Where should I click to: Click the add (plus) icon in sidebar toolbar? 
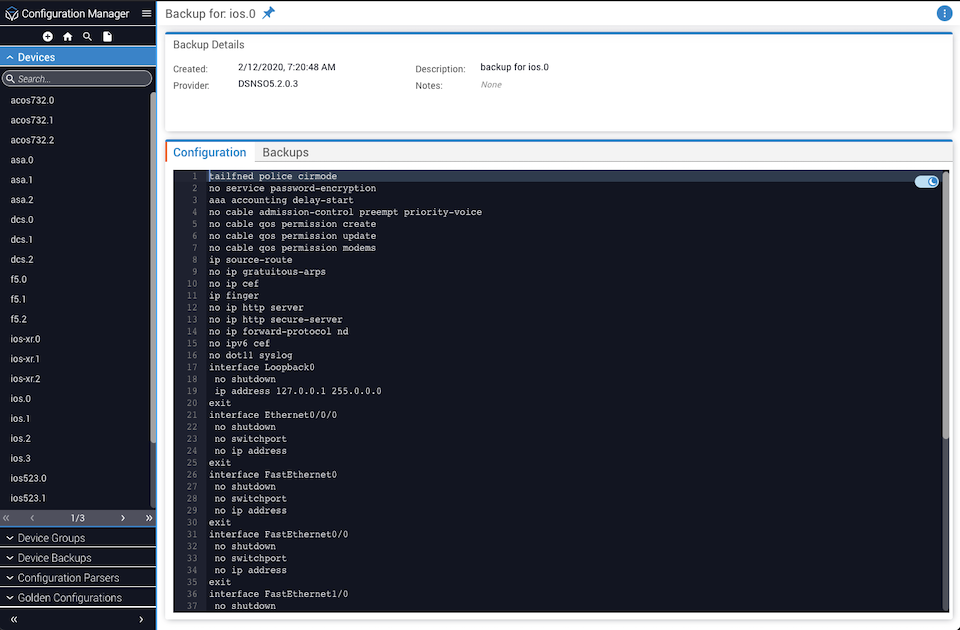pos(48,37)
